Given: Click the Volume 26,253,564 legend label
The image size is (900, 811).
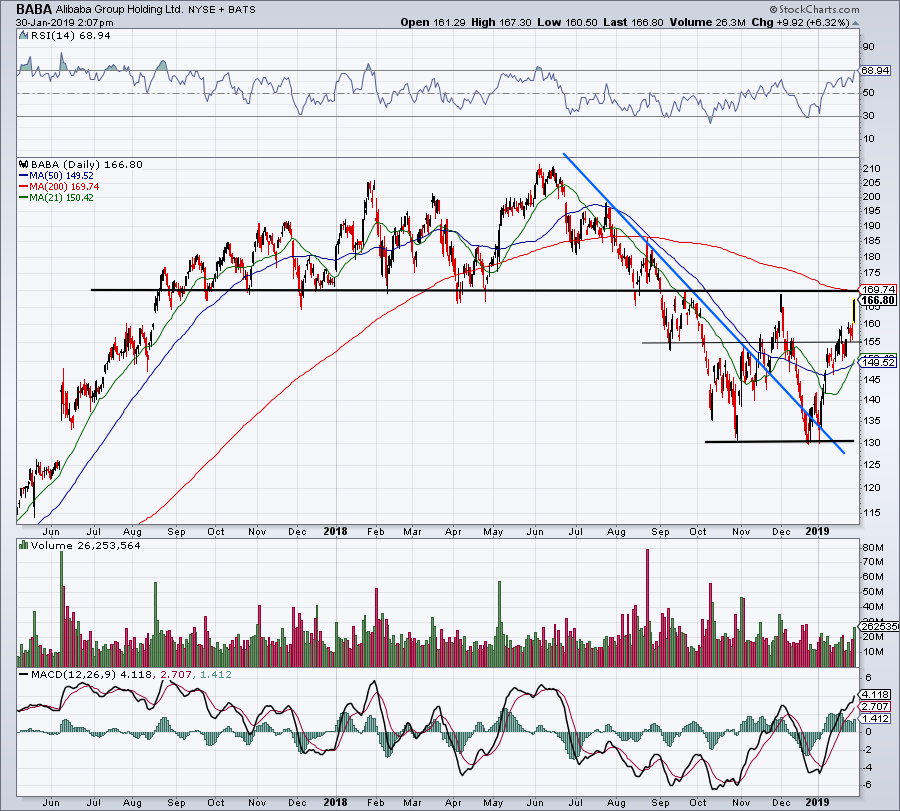Looking at the screenshot, I should tap(86, 545).
